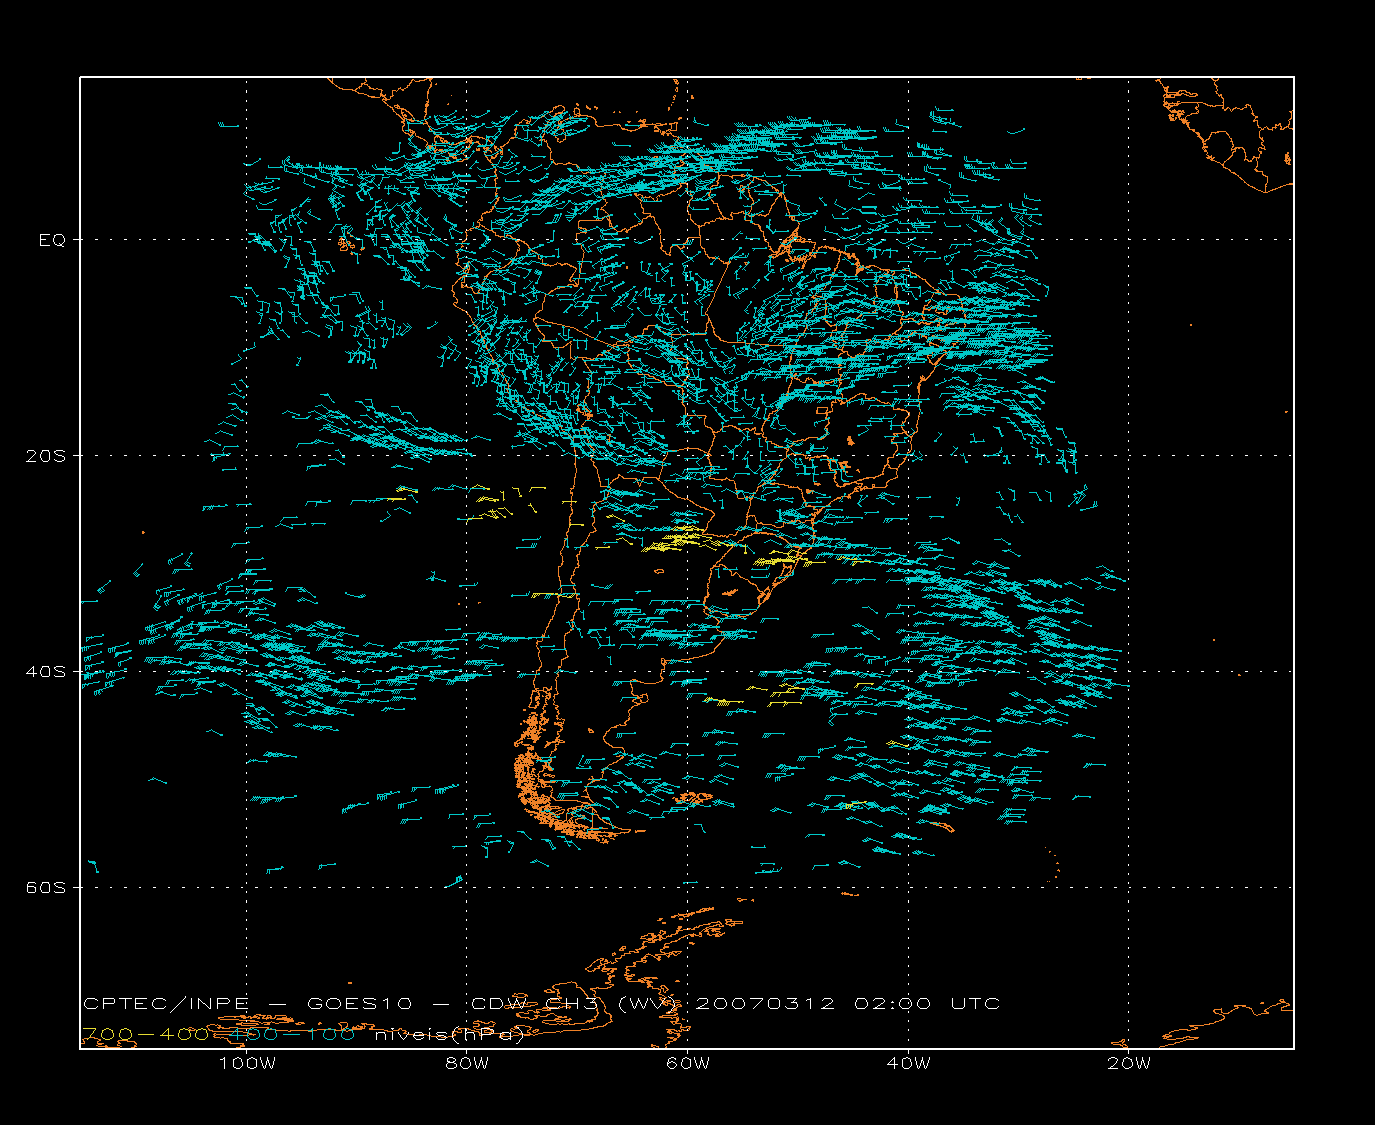The height and width of the screenshot is (1125, 1375).
Task: Click the cyan 400-100 legend entry
Action: point(292,1034)
